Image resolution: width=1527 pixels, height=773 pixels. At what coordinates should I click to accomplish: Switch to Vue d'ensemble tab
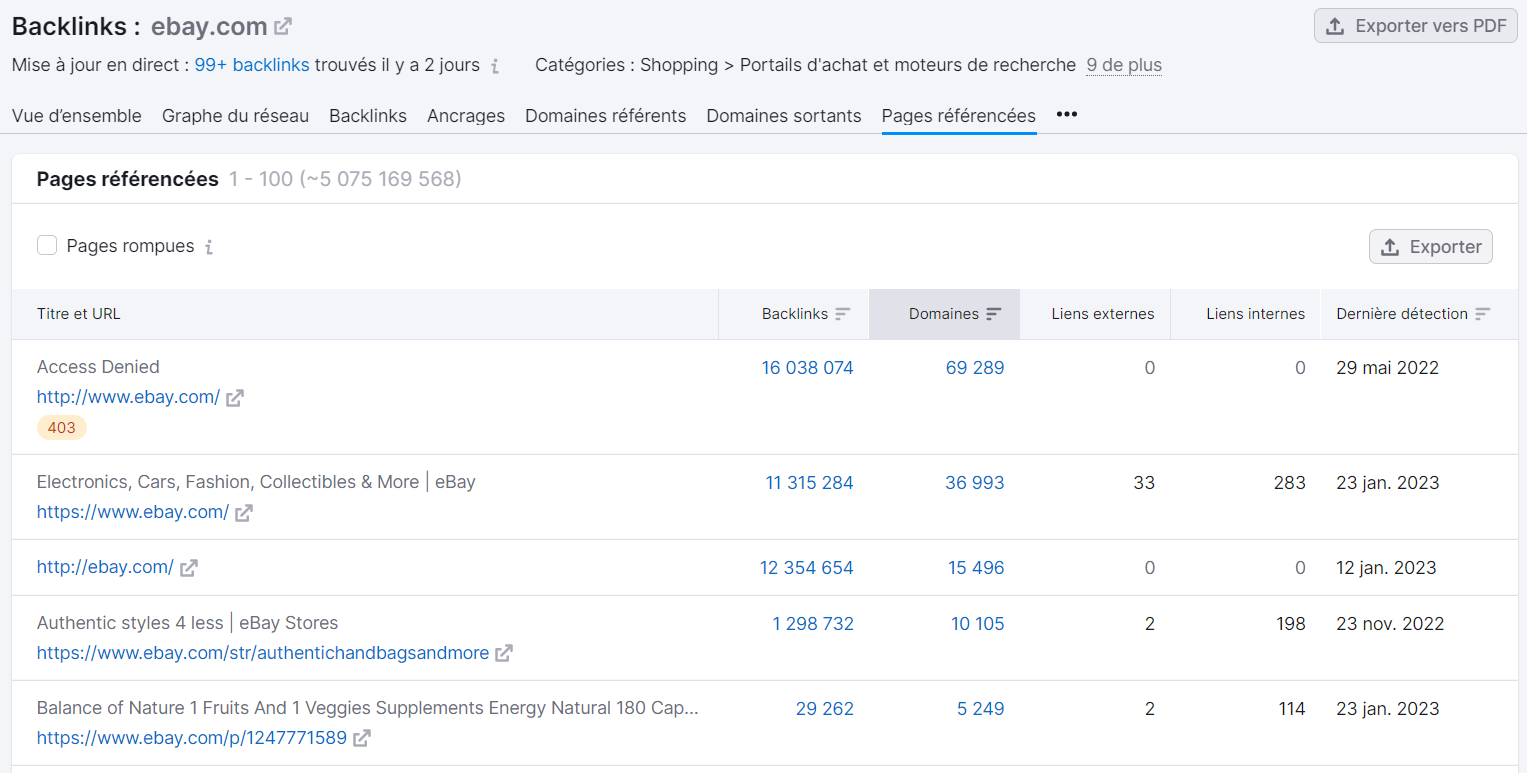click(x=77, y=116)
